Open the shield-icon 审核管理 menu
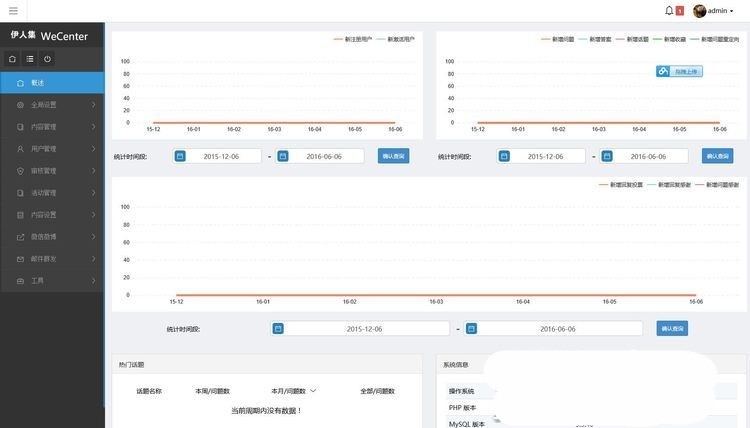 52,171
